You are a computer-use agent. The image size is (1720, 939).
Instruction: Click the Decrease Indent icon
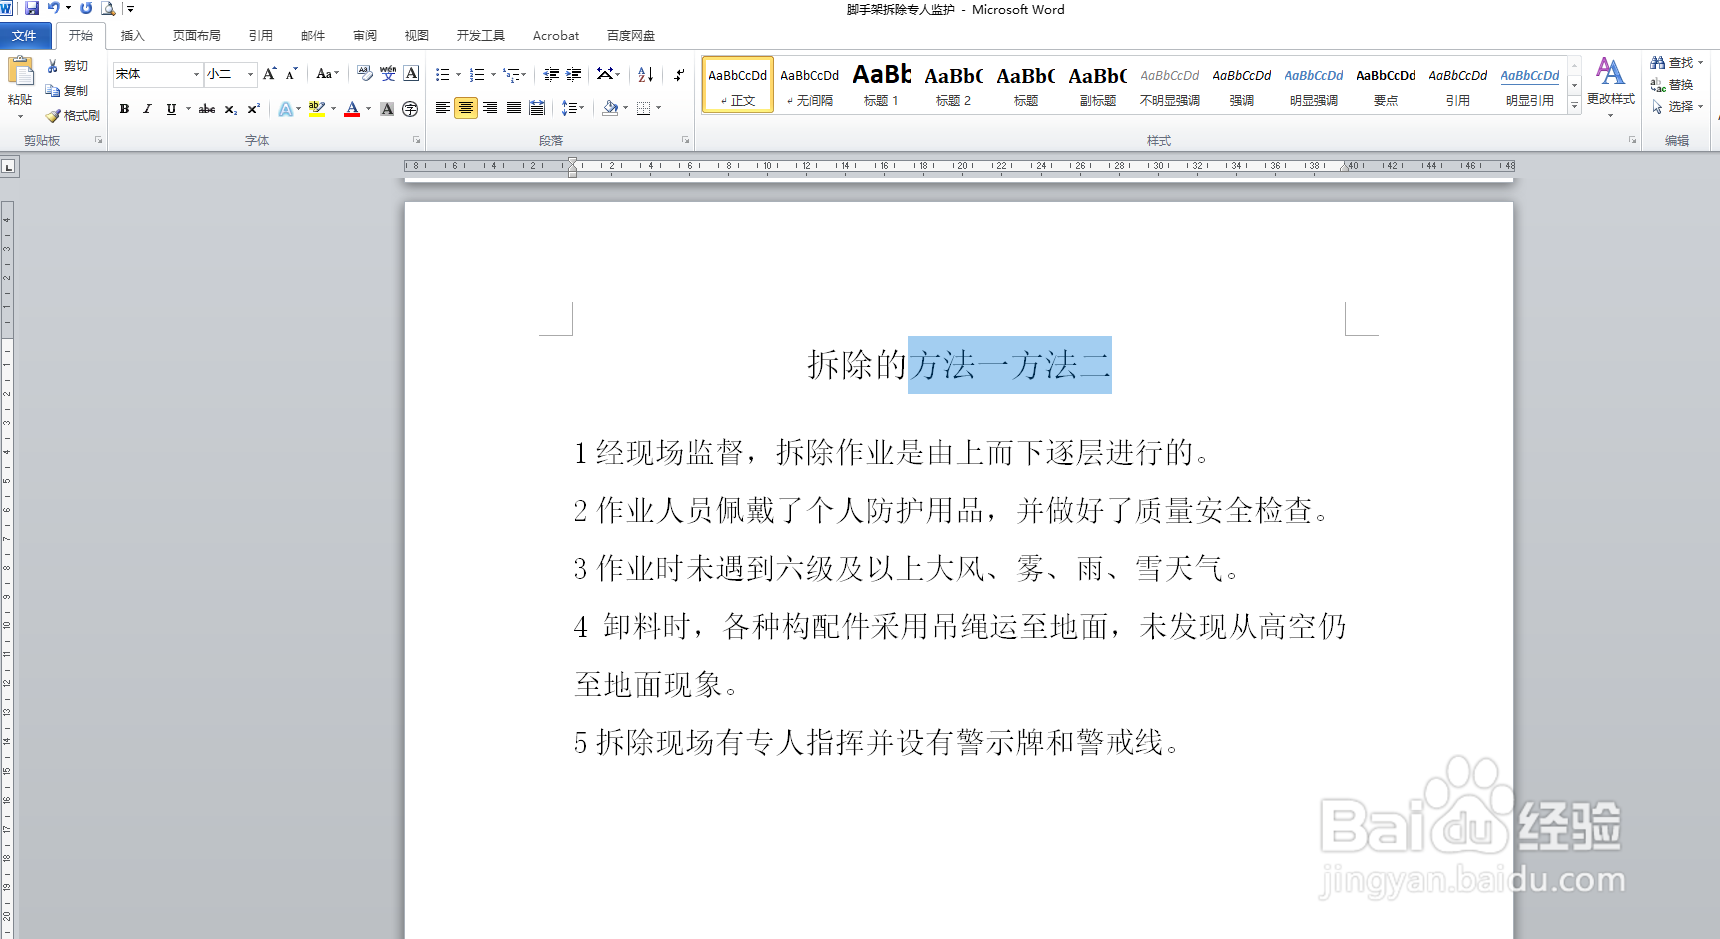pos(551,74)
